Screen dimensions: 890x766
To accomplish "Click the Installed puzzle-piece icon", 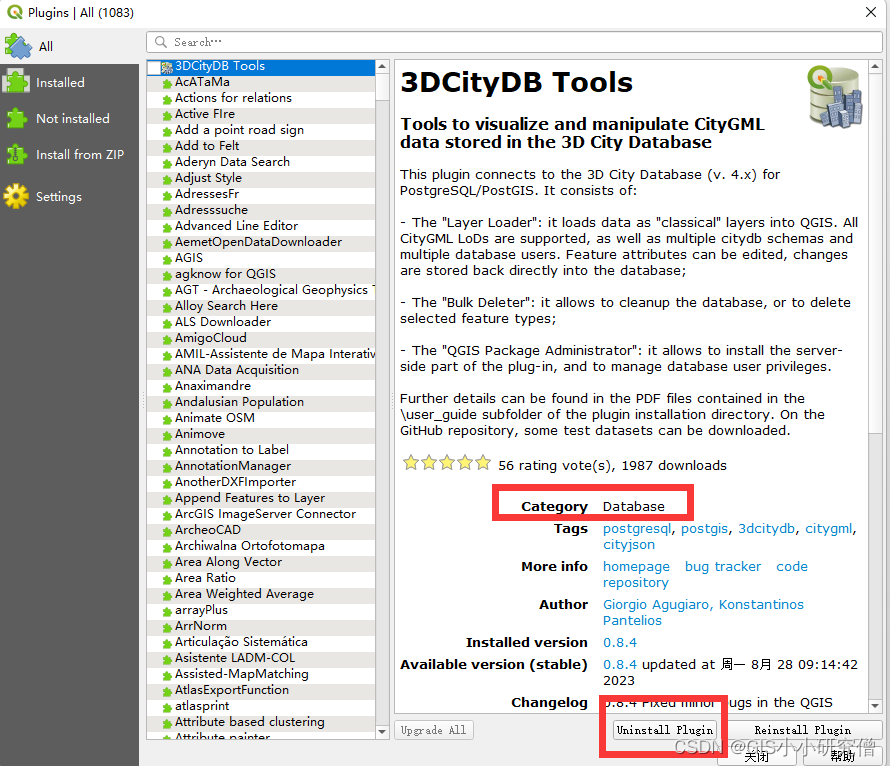I will [x=16, y=82].
